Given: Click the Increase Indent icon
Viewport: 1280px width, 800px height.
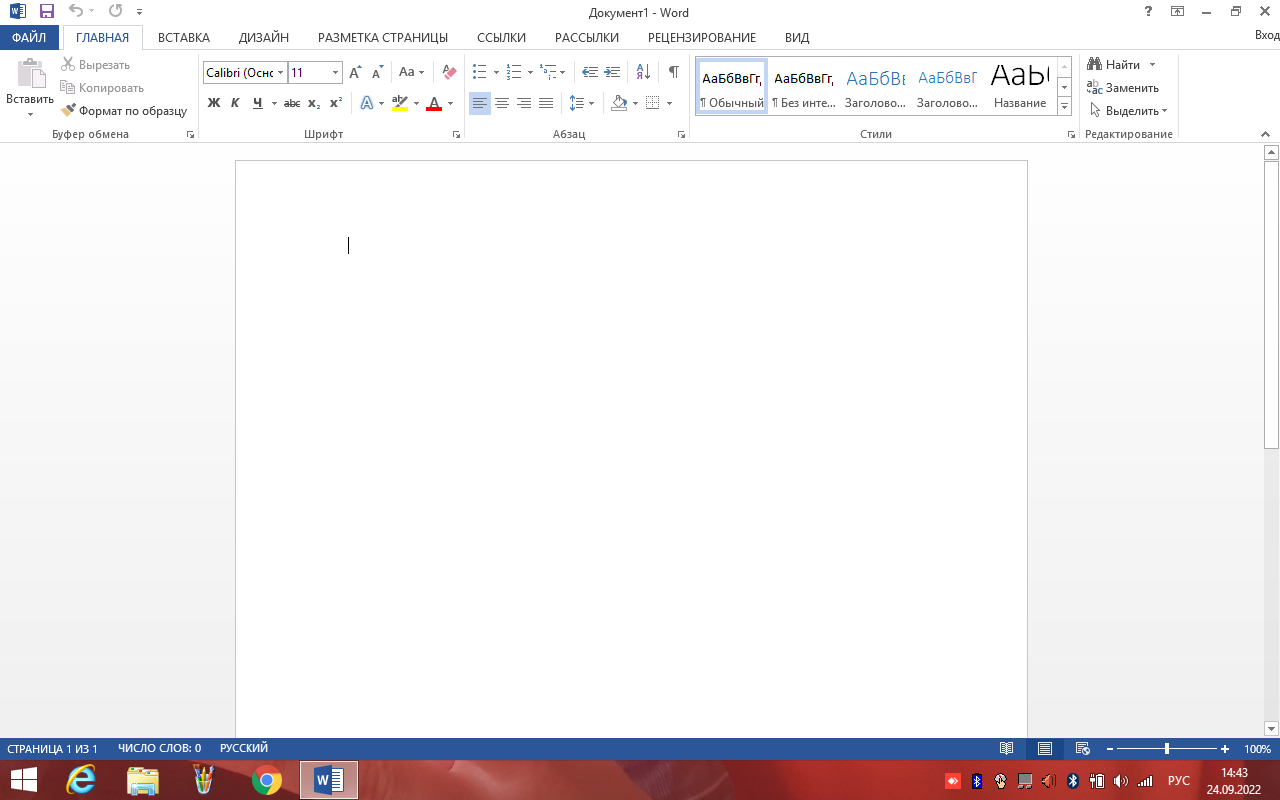Looking at the screenshot, I should tap(612, 72).
